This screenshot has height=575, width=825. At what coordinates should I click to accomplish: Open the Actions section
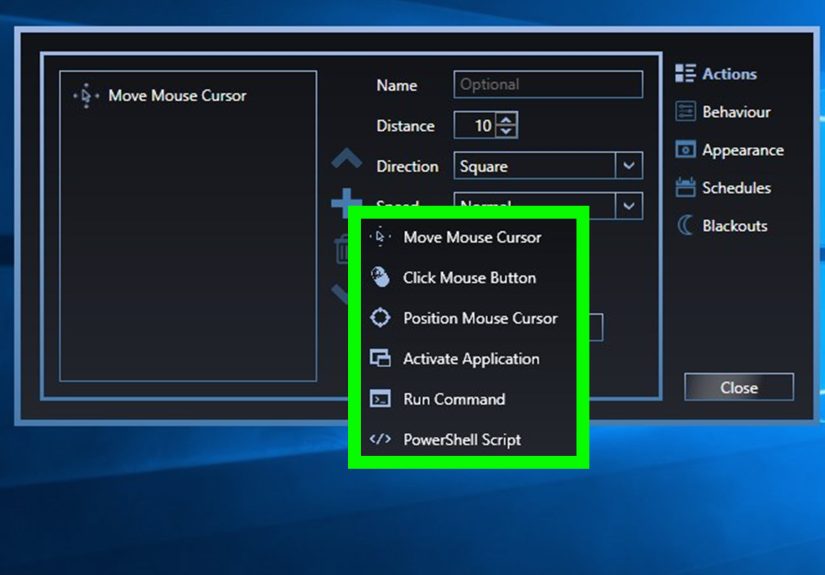click(x=728, y=74)
